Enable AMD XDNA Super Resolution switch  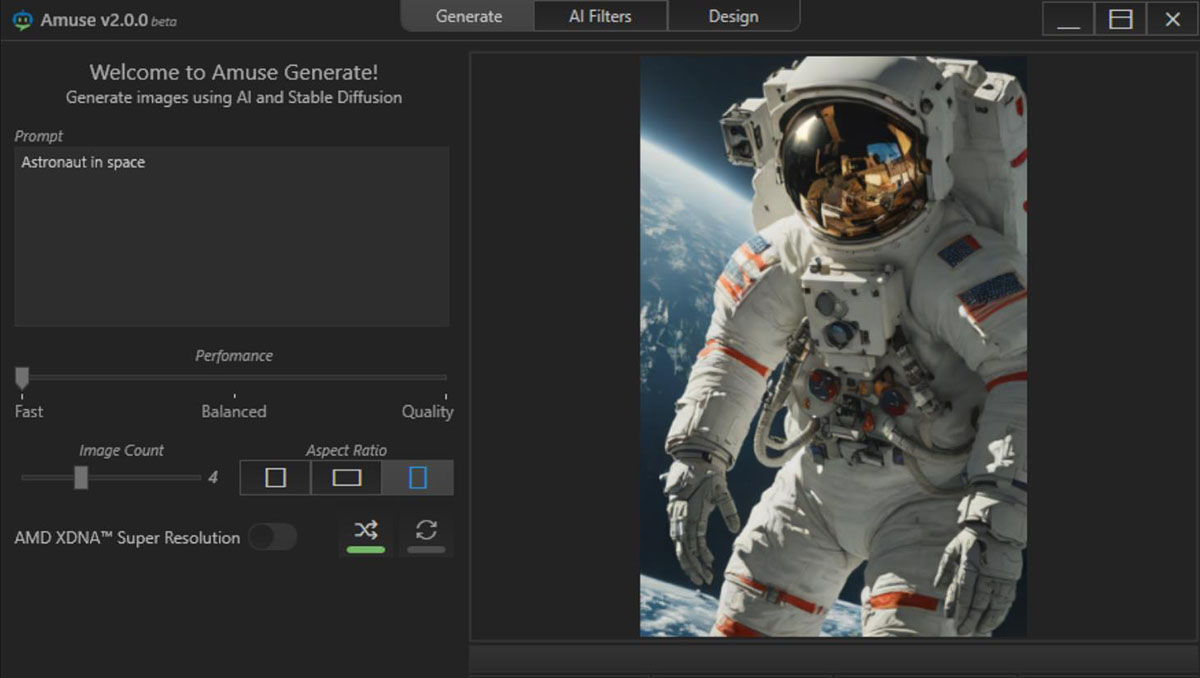(x=272, y=537)
